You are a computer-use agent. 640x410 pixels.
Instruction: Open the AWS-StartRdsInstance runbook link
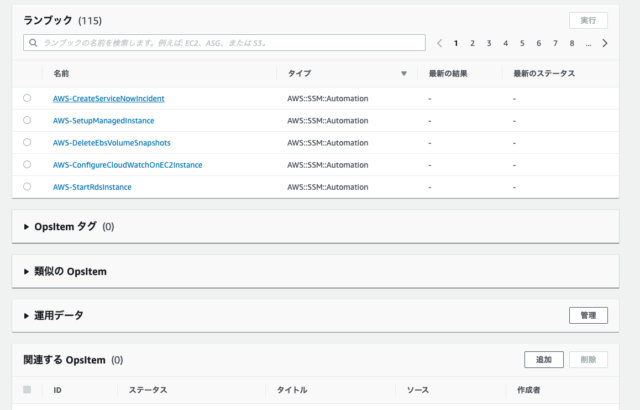click(x=92, y=187)
